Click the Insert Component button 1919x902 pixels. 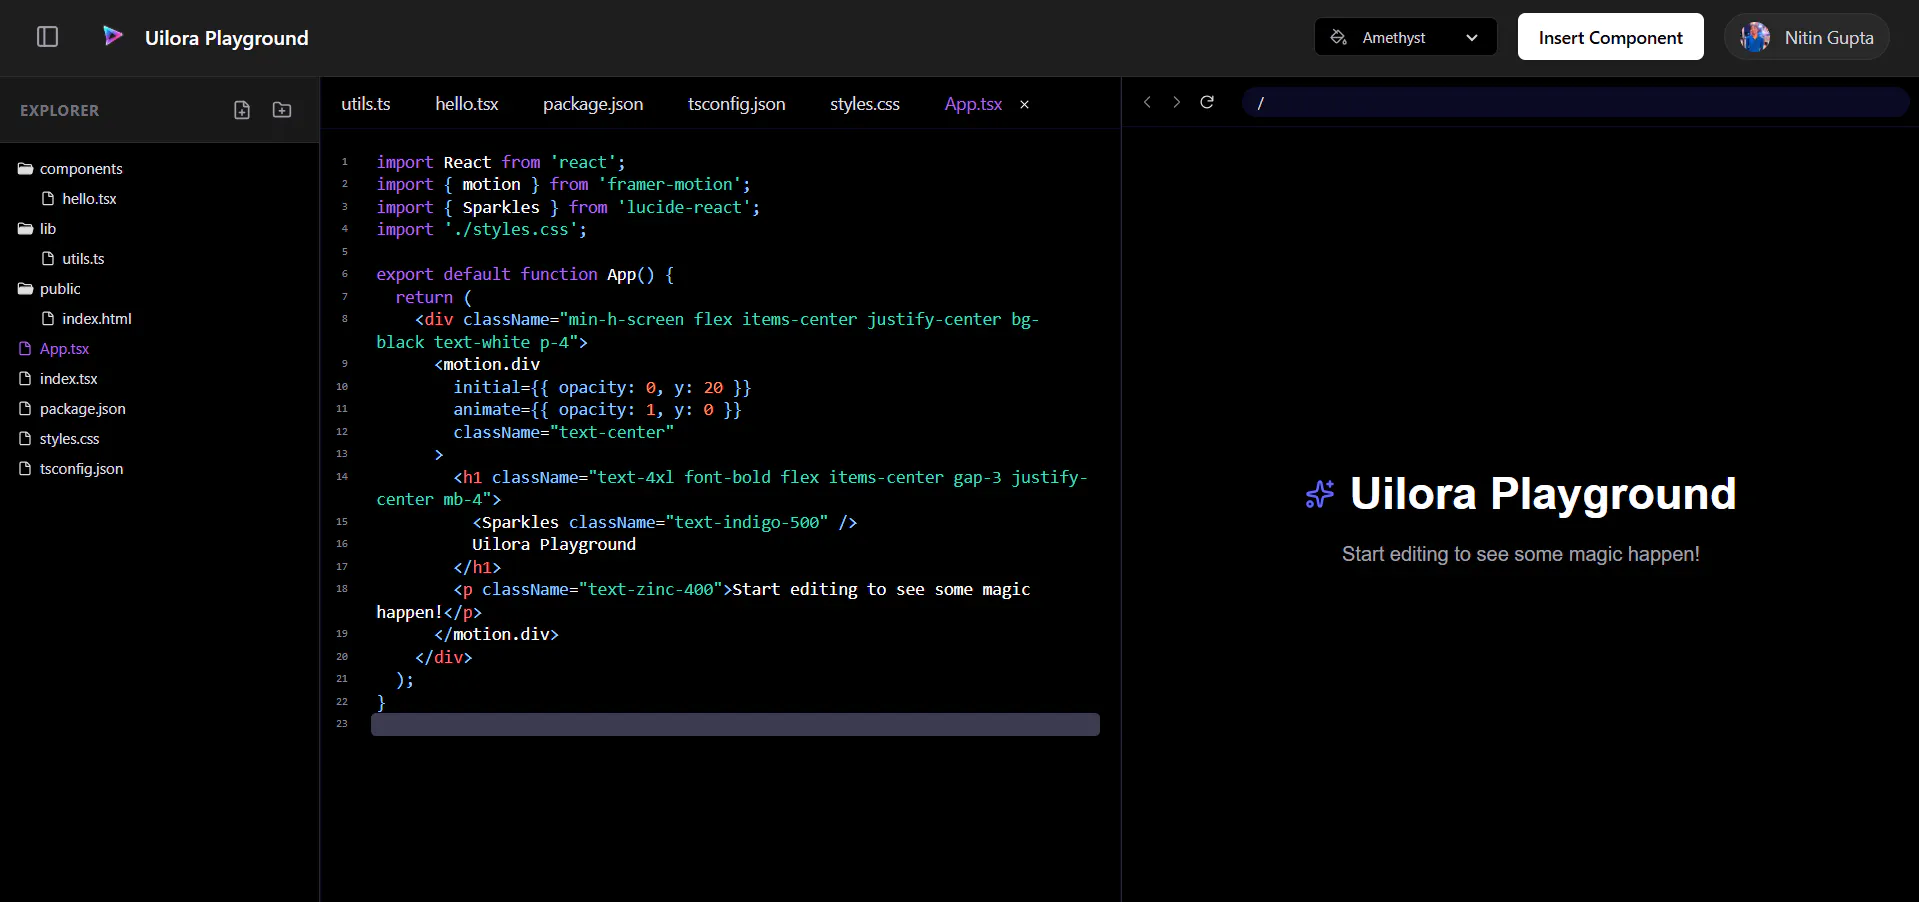click(x=1610, y=37)
